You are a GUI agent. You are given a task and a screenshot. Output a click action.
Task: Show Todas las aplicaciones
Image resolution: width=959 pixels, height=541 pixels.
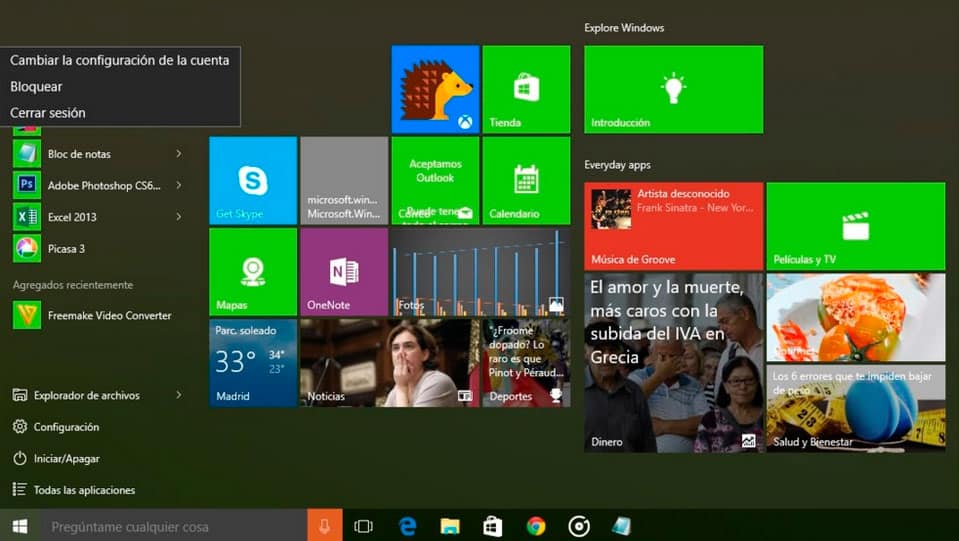[x=73, y=490]
